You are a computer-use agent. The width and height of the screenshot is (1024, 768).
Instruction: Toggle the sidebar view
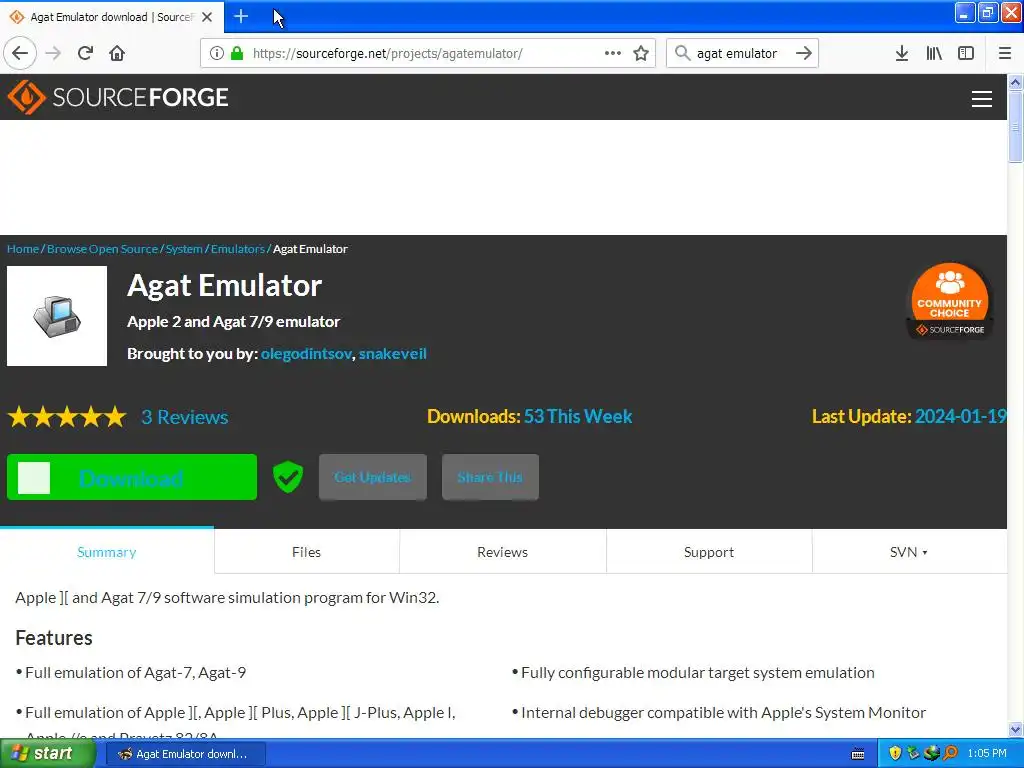tap(966, 53)
